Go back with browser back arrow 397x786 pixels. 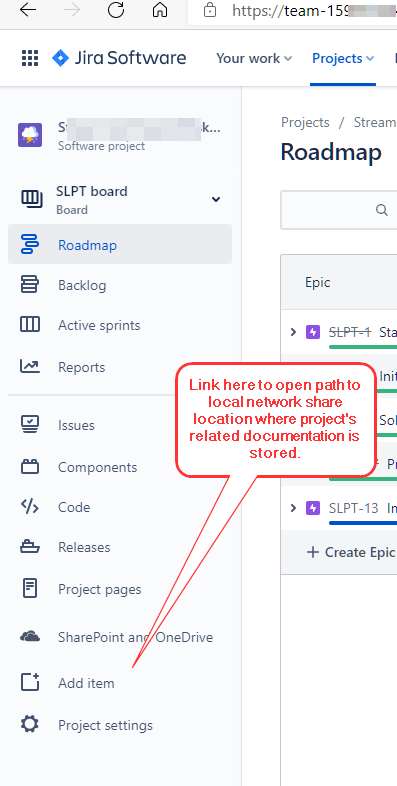[x=28, y=10]
